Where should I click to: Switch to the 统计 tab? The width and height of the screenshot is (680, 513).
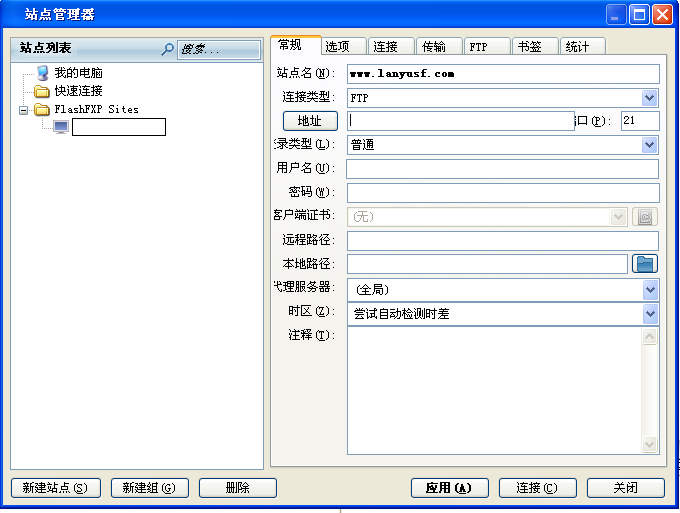click(x=583, y=46)
